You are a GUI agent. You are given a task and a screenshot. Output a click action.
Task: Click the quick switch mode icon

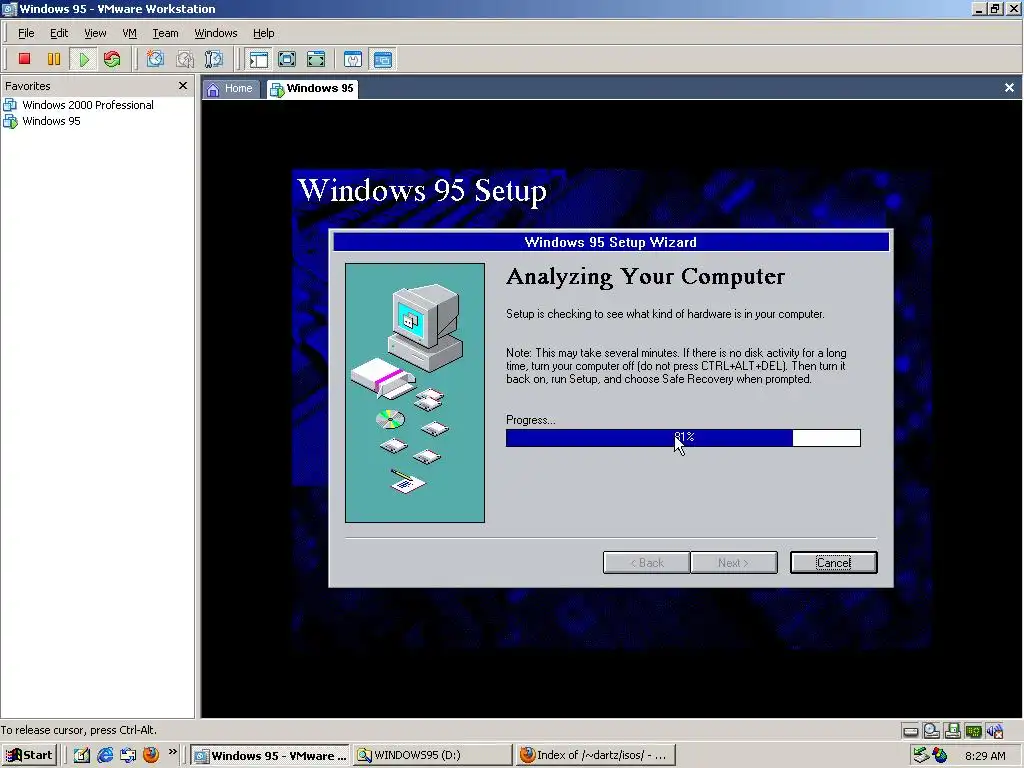click(x=315, y=59)
